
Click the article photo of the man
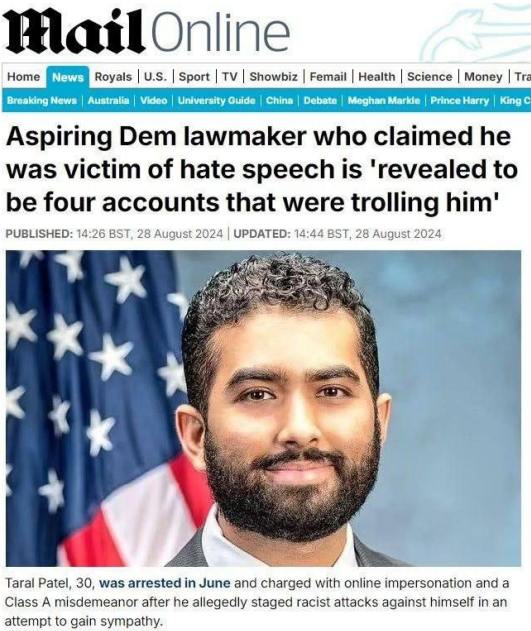263,408
